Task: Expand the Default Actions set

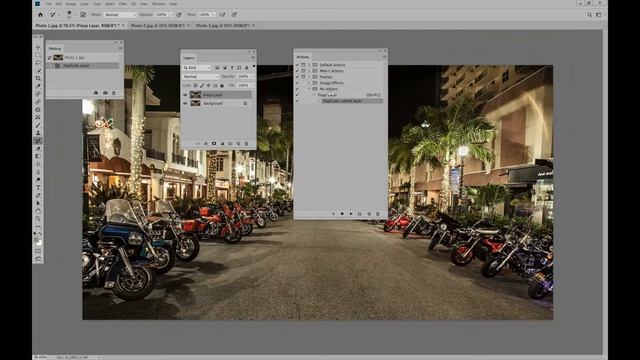Action: (x=309, y=65)
